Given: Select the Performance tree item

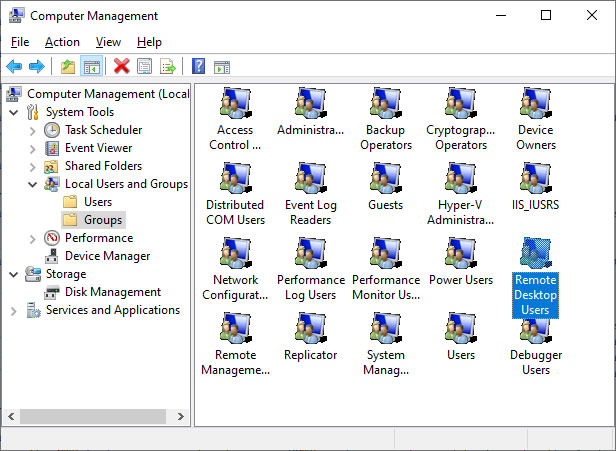Looking at the screenshot, I should click(x=99, y=238).
